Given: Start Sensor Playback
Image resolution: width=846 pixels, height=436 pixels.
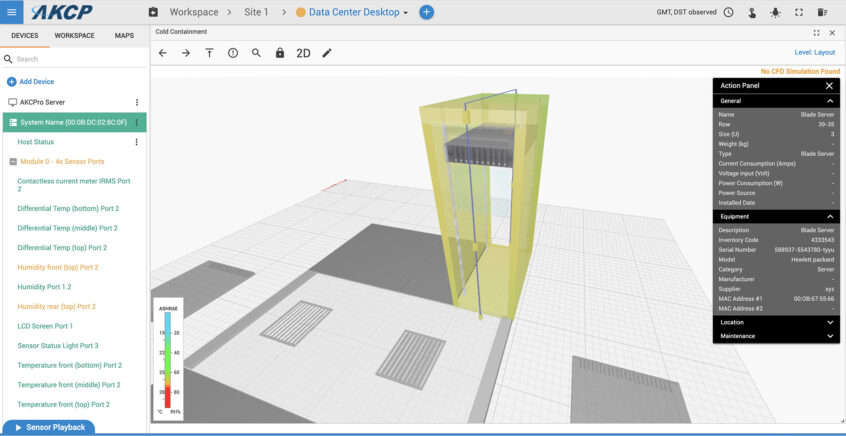Looking at the screenshot, I should [50, 427].
